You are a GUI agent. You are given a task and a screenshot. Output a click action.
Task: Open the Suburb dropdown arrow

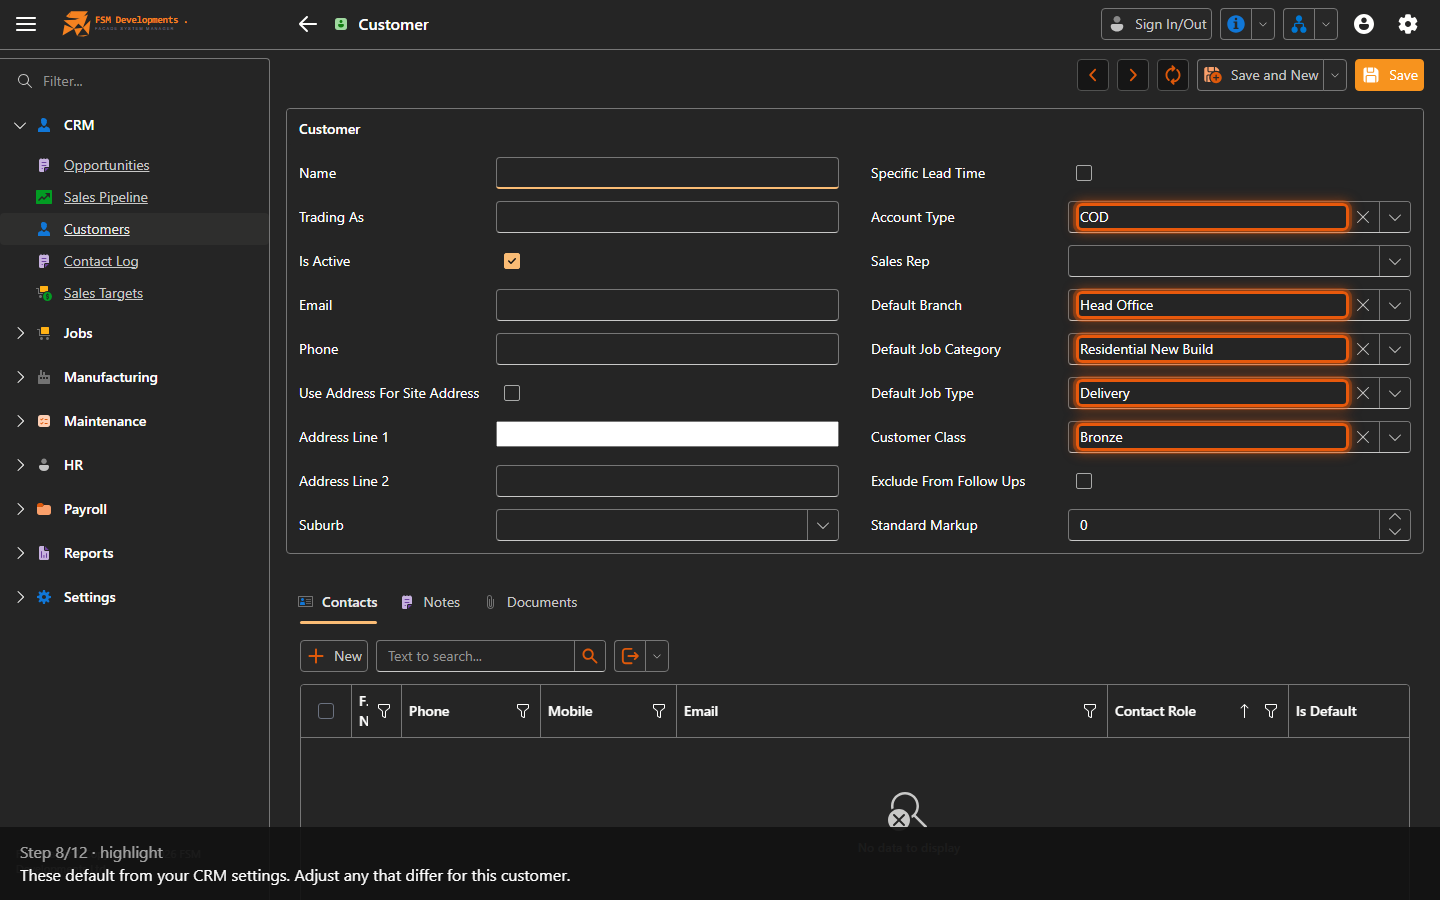(x=823, y=525)
